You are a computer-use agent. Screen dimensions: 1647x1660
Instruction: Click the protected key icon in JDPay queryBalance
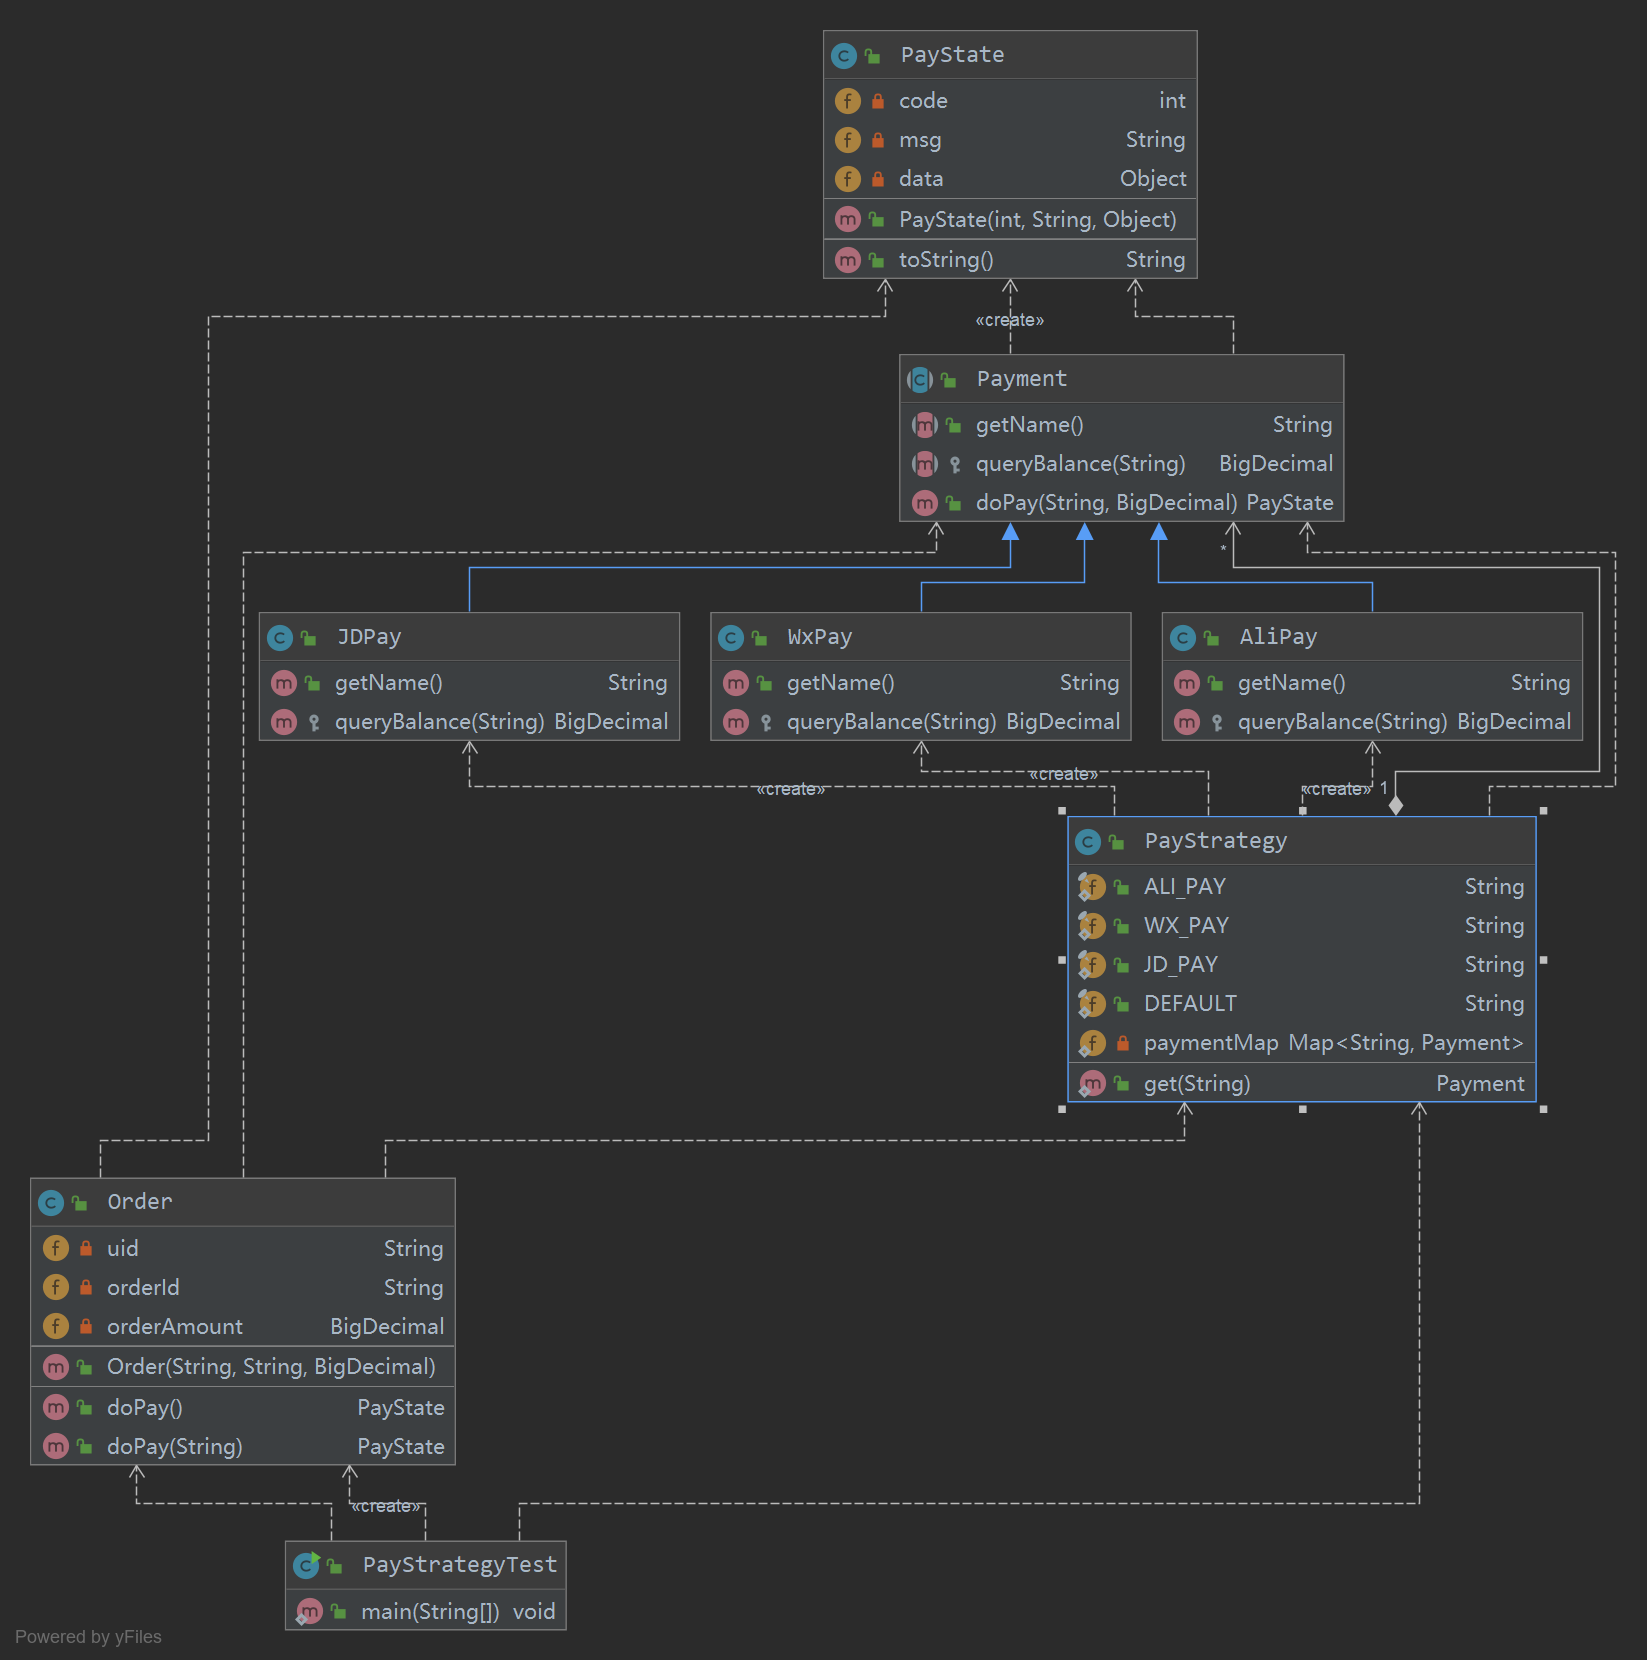[x=314, y=722]
